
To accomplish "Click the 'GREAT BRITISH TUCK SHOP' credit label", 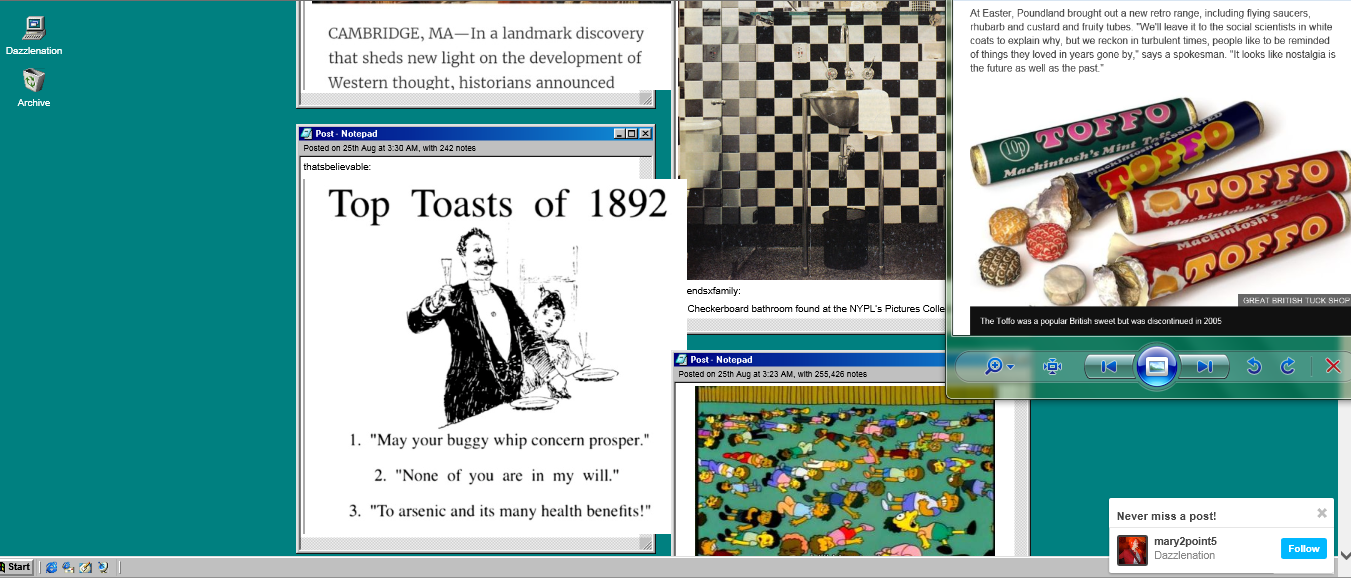I will click(x=1296, y=300).
